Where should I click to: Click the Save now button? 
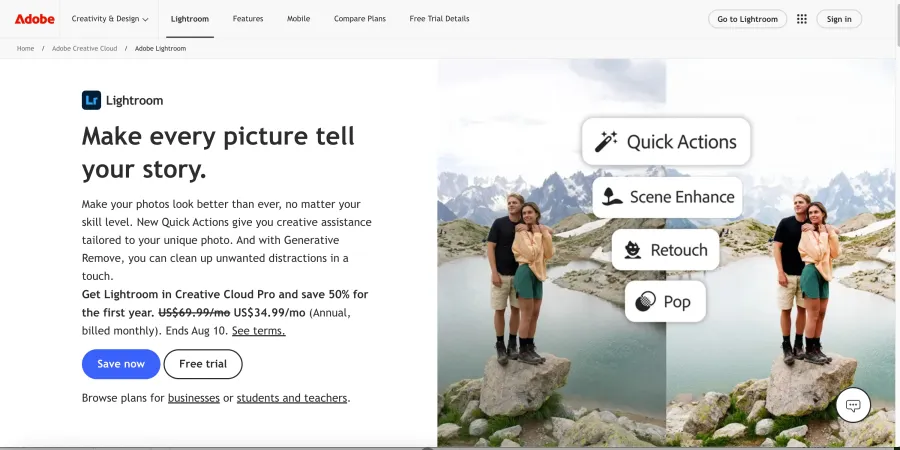click(x=121, y=364)
